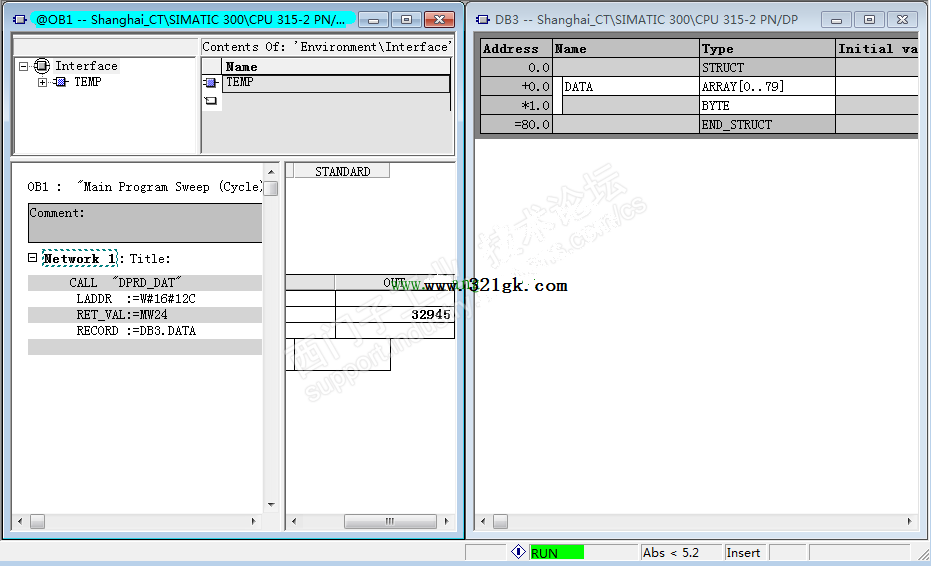The width and height of the screenshot is (931, 566).
Task: Click the STANDARD column header
Action: [342, 172]
